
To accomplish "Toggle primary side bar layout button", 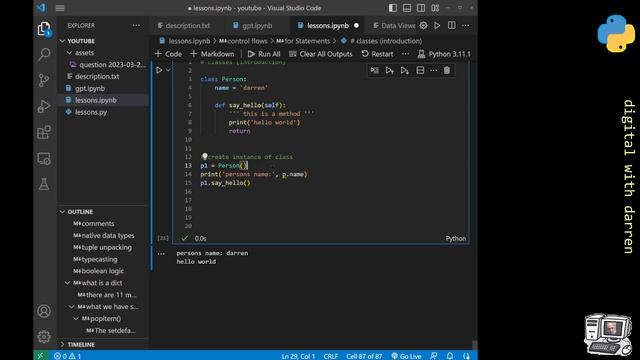I will coord(393,8).
